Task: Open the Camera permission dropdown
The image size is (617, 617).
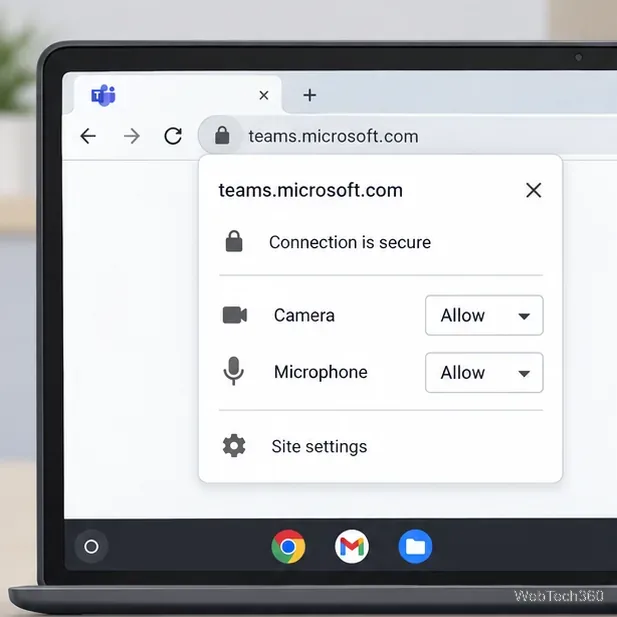Action: pos(484,316)
